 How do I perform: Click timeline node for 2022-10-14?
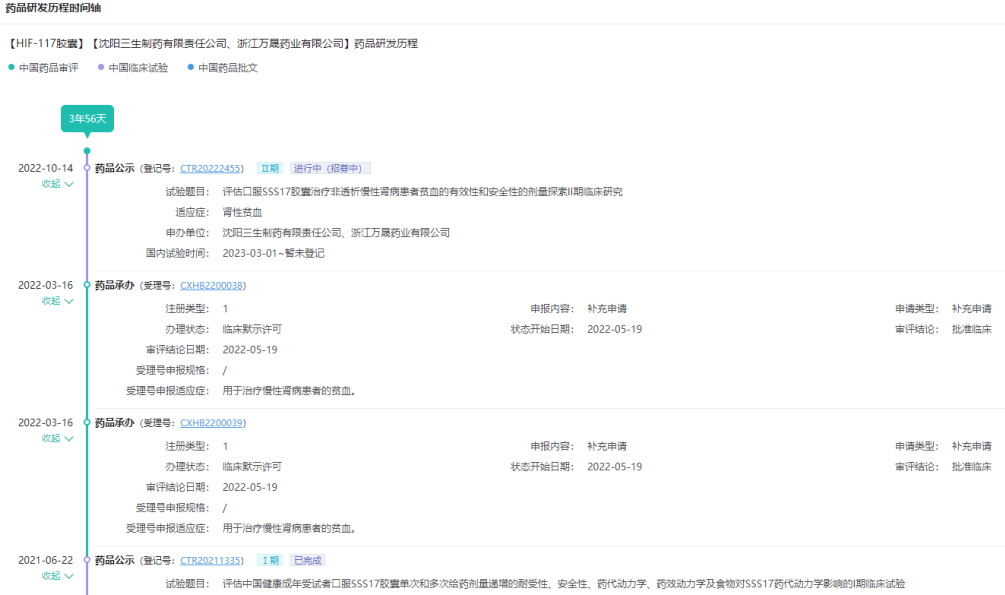click(x=87, y=168)
